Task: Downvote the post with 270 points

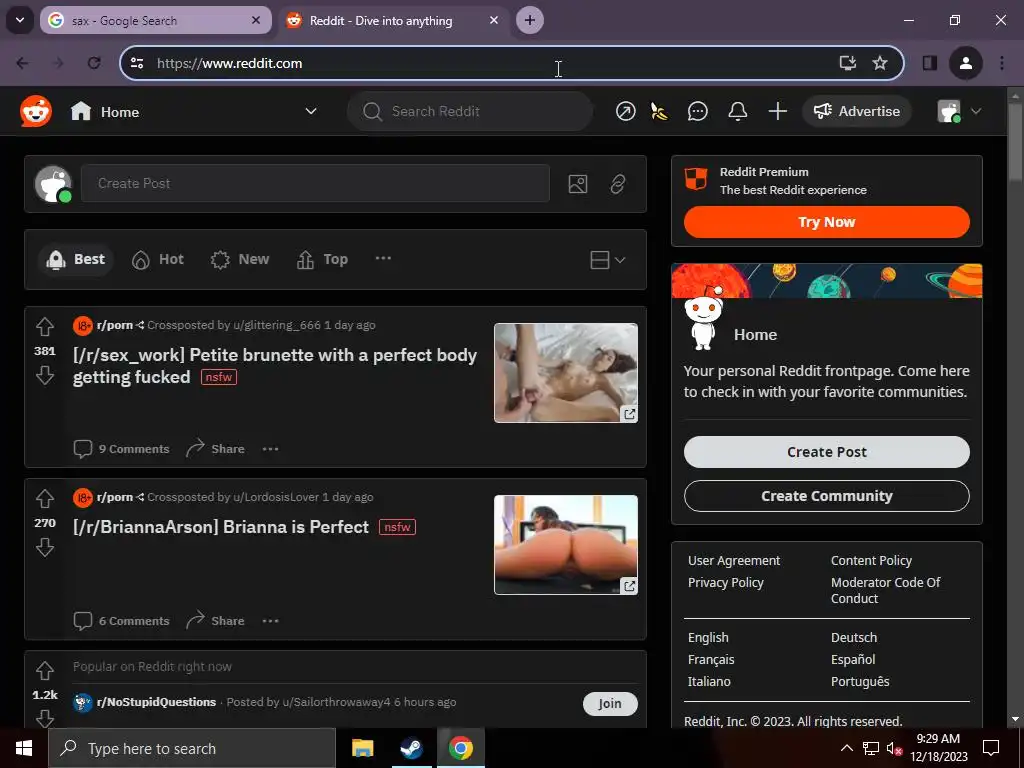Action: point(44,547)
